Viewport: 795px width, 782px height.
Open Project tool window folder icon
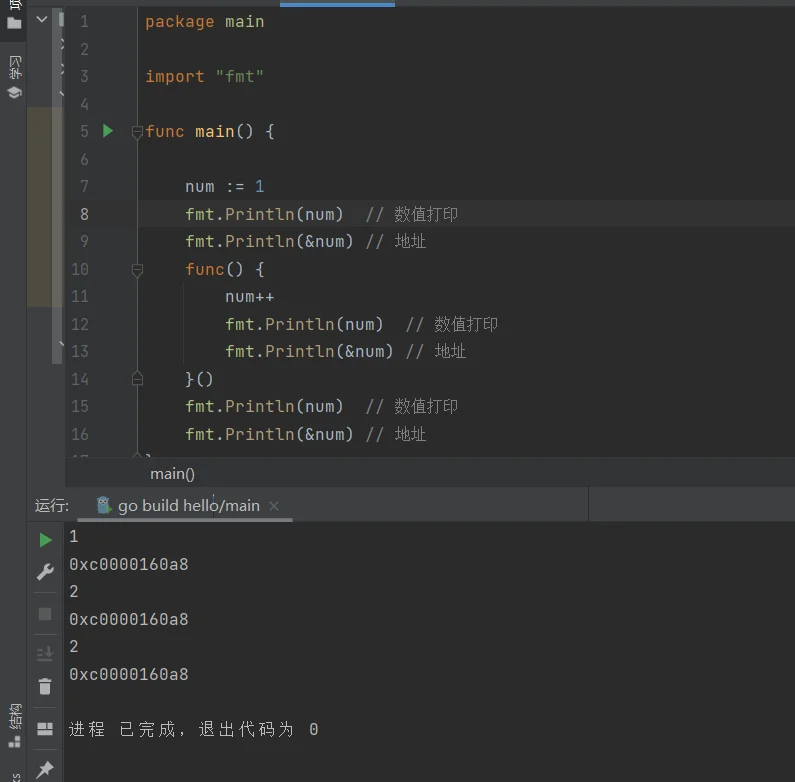14,22
